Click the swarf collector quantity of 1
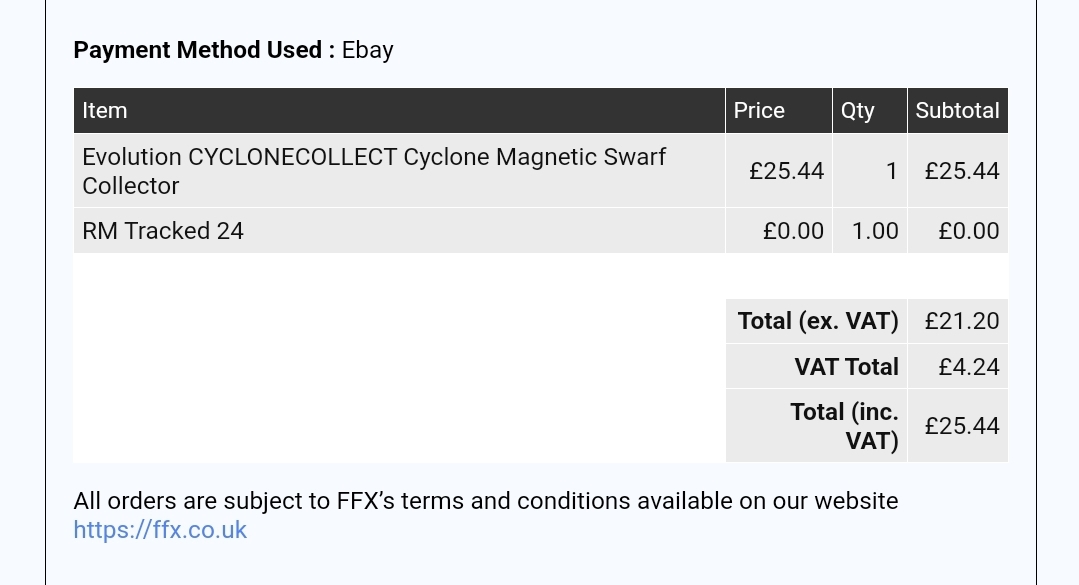1079x585 pixels. point(891,172)
